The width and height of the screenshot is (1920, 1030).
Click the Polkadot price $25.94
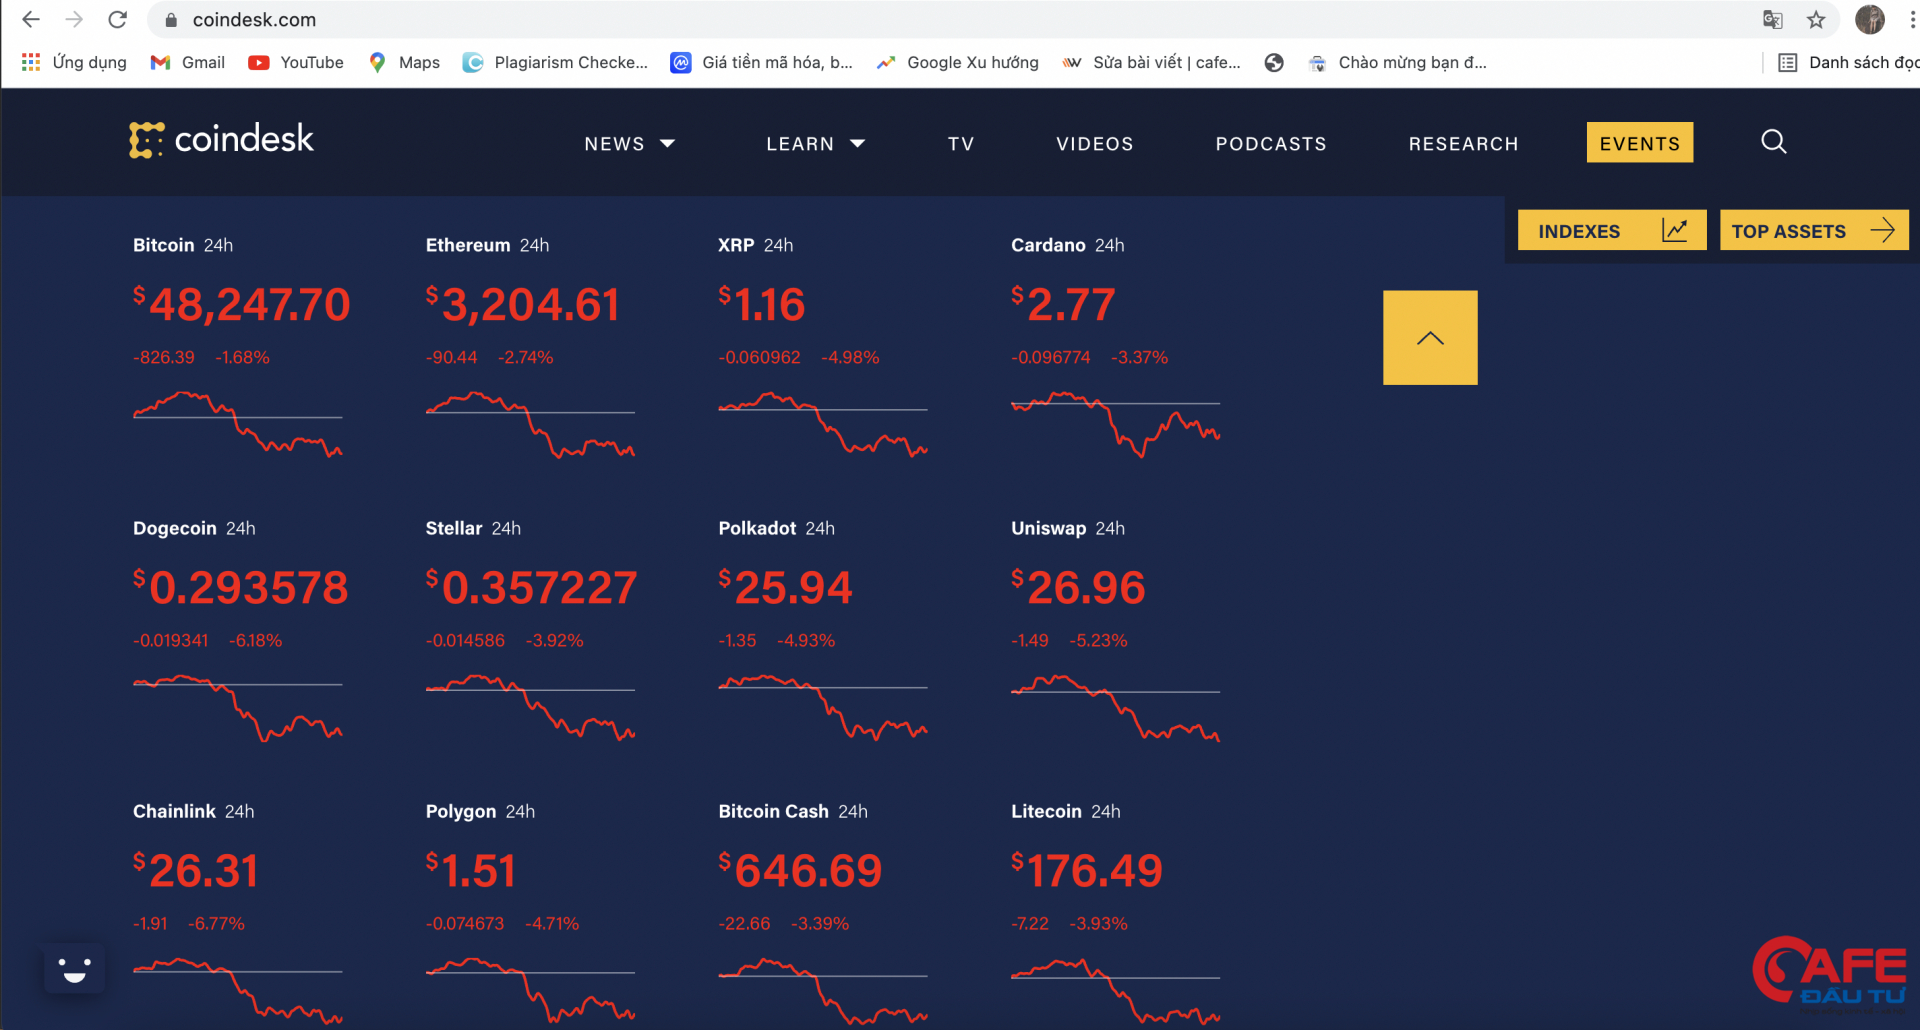[786, 587]
